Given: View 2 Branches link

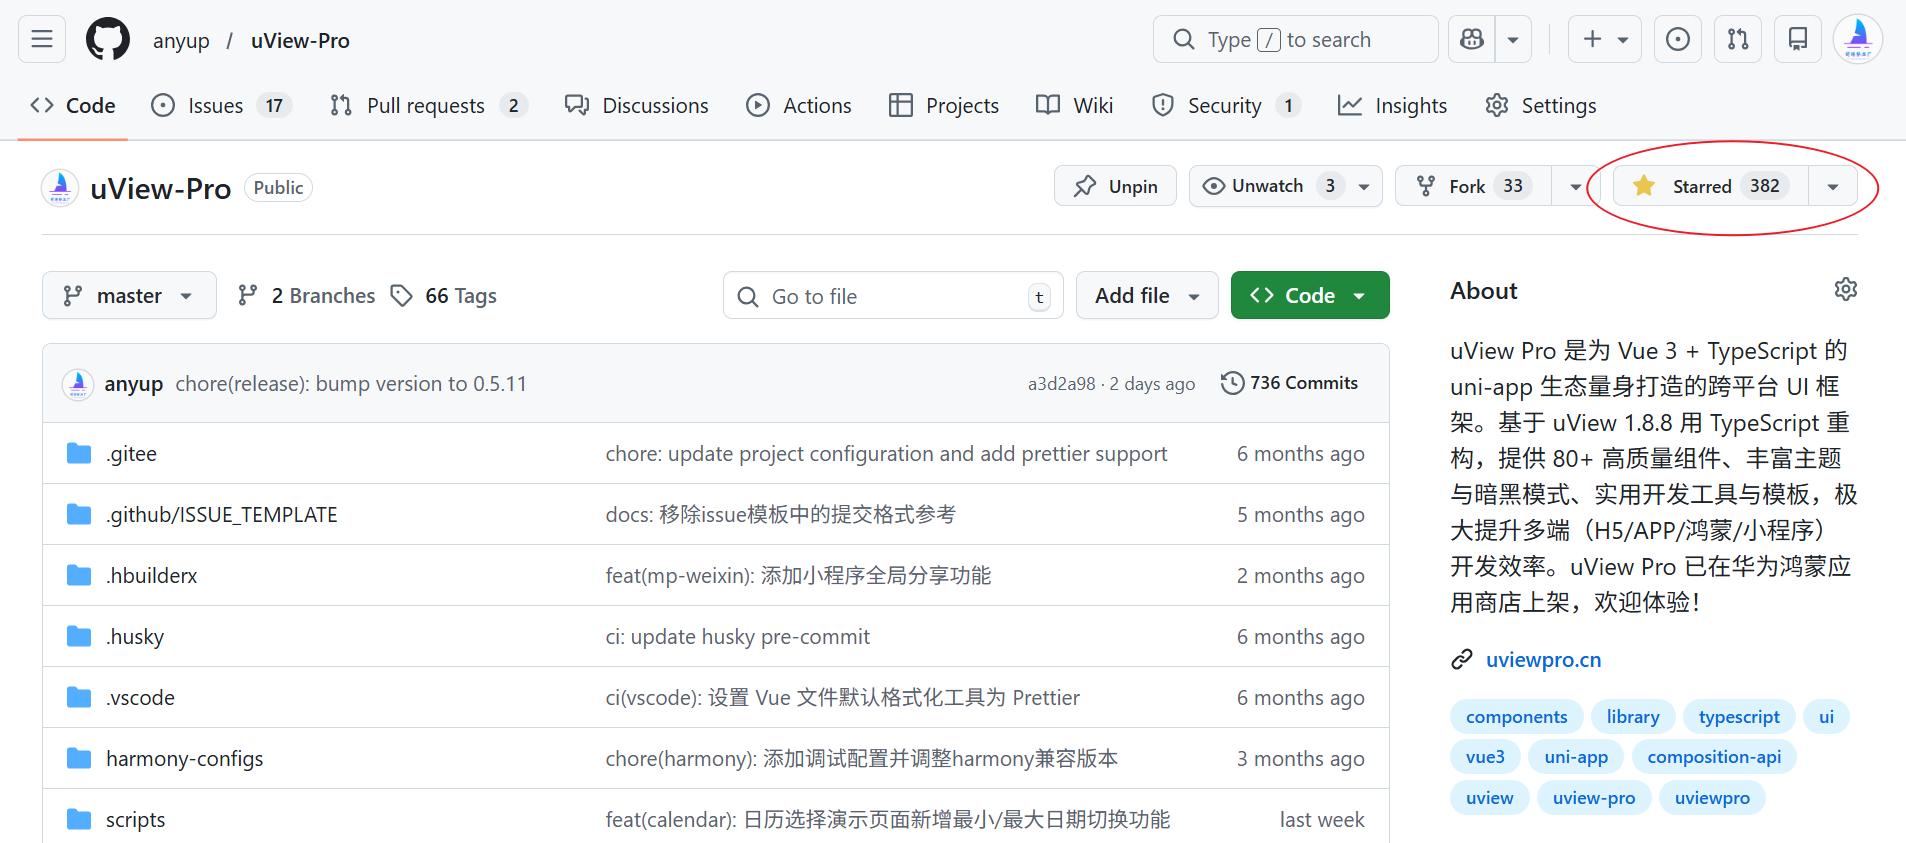Looking at the screenshot, I should [x=306, y=295].
